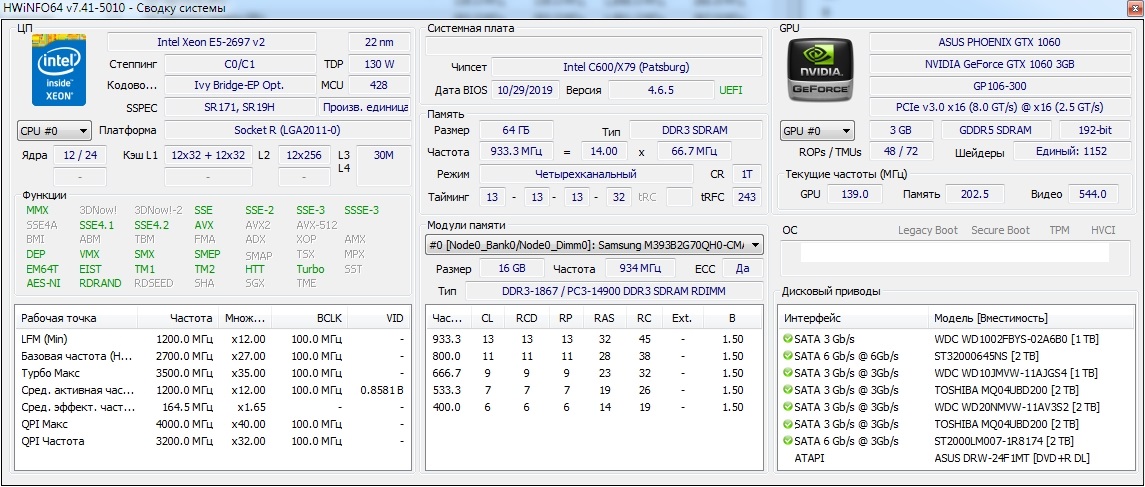Screen dimensions: 1145x487
Task: Click the PCIe v3.0 x16 link field
Action: click(999, 107)
